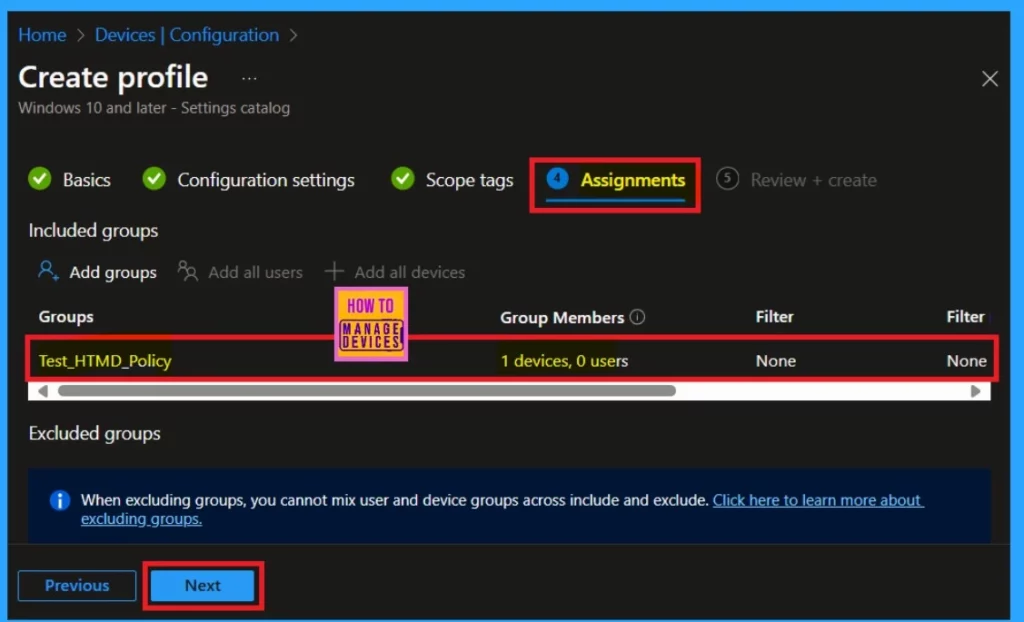Click the step 5 circle icon
Screen dimensions: 1024x622
click(727, 178)
